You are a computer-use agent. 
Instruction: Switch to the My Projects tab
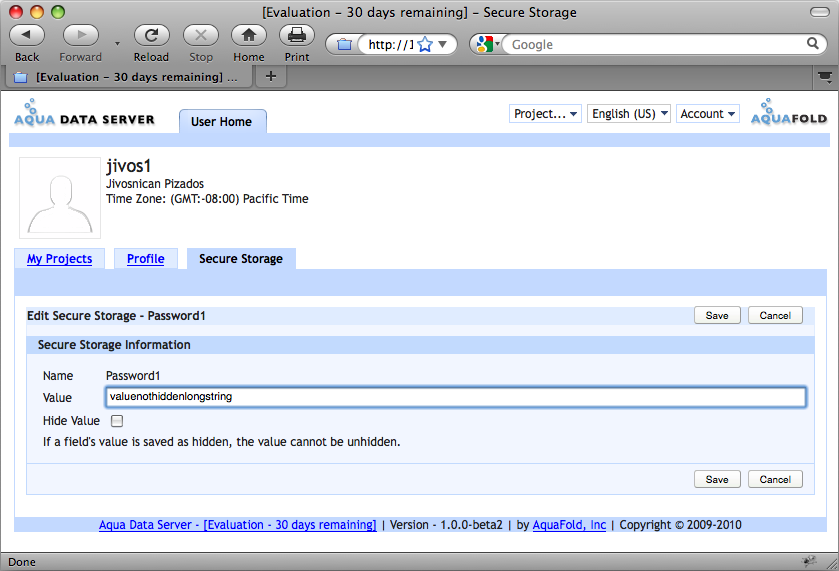[x=59, y=259]
